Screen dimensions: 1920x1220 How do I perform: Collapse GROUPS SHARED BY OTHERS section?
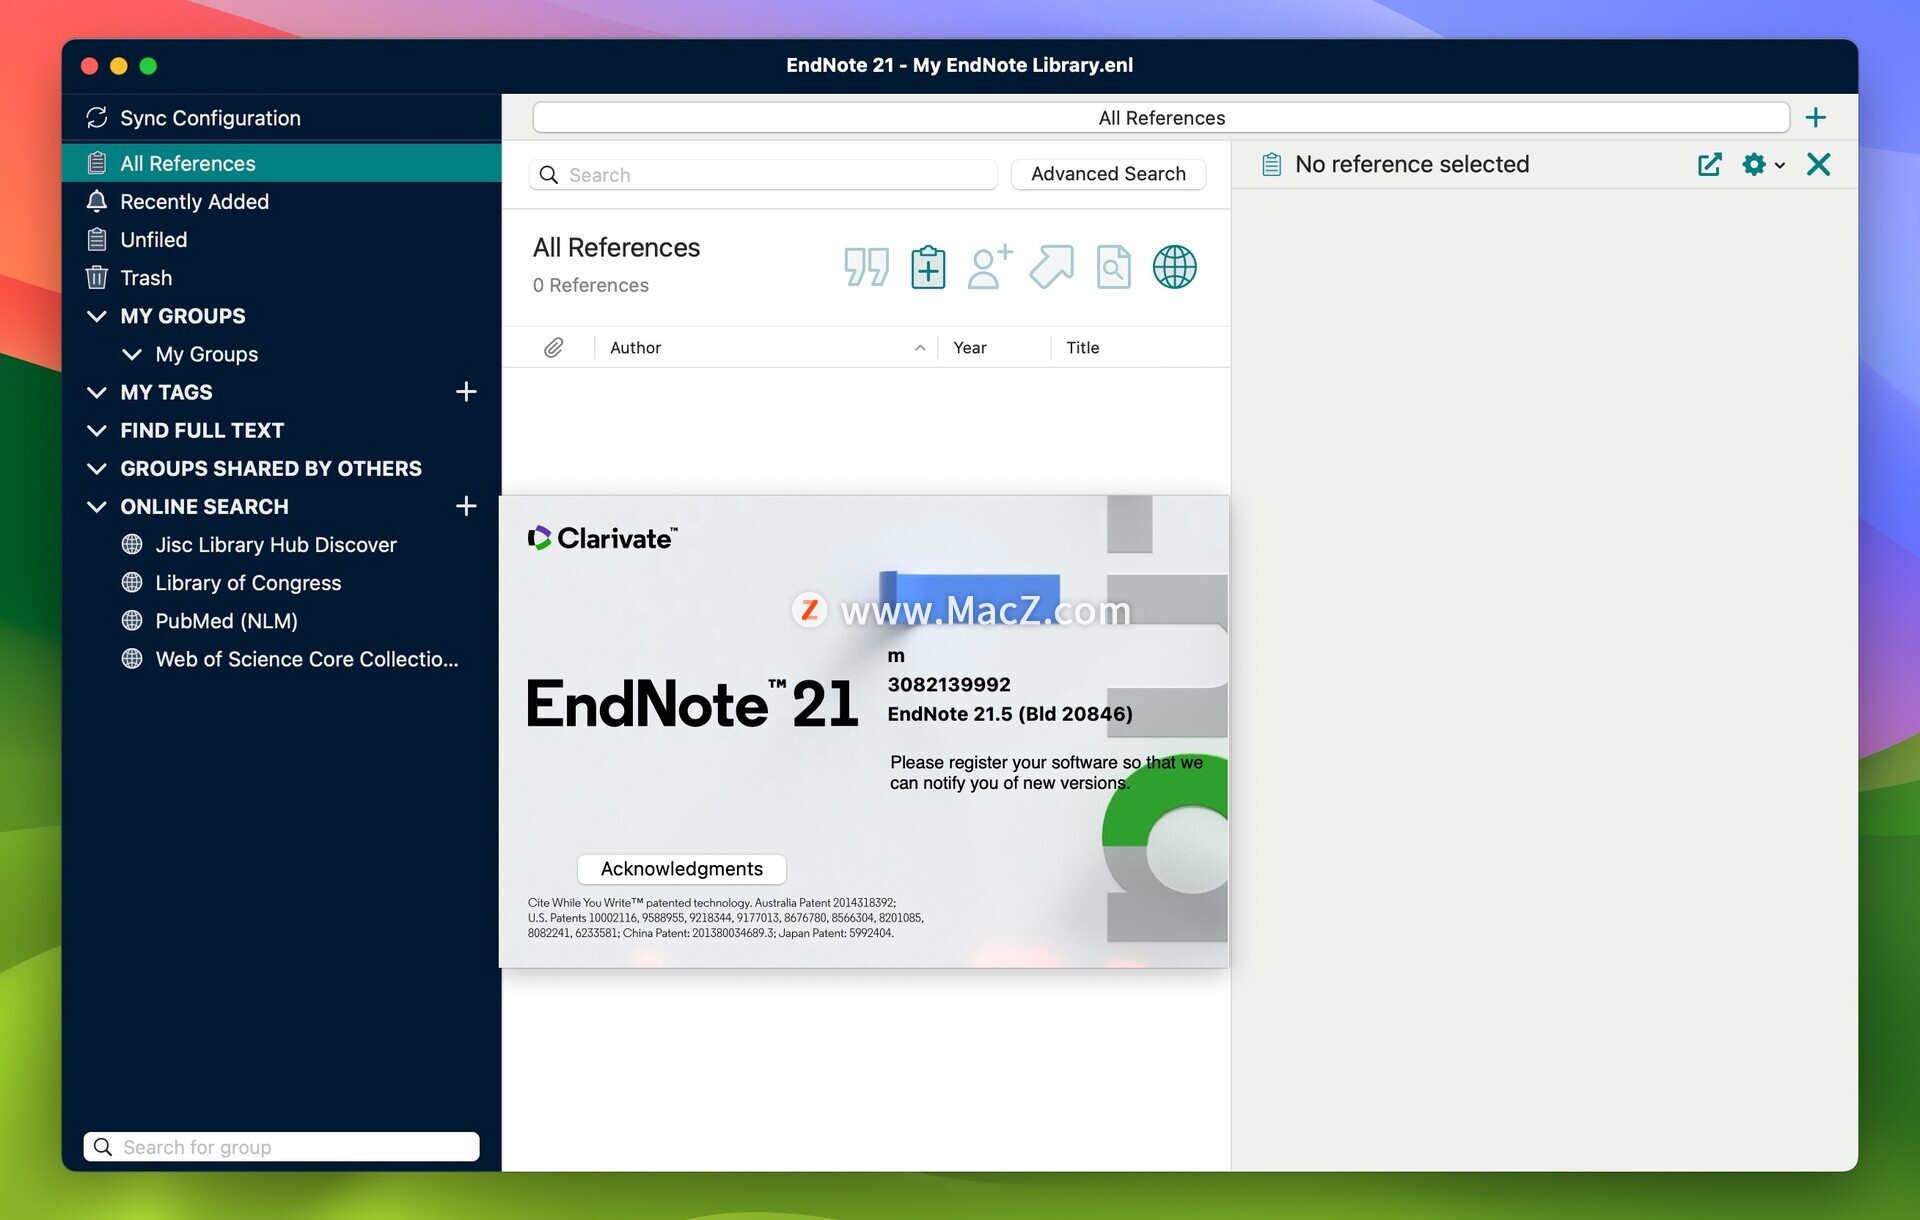click(97, 468)
